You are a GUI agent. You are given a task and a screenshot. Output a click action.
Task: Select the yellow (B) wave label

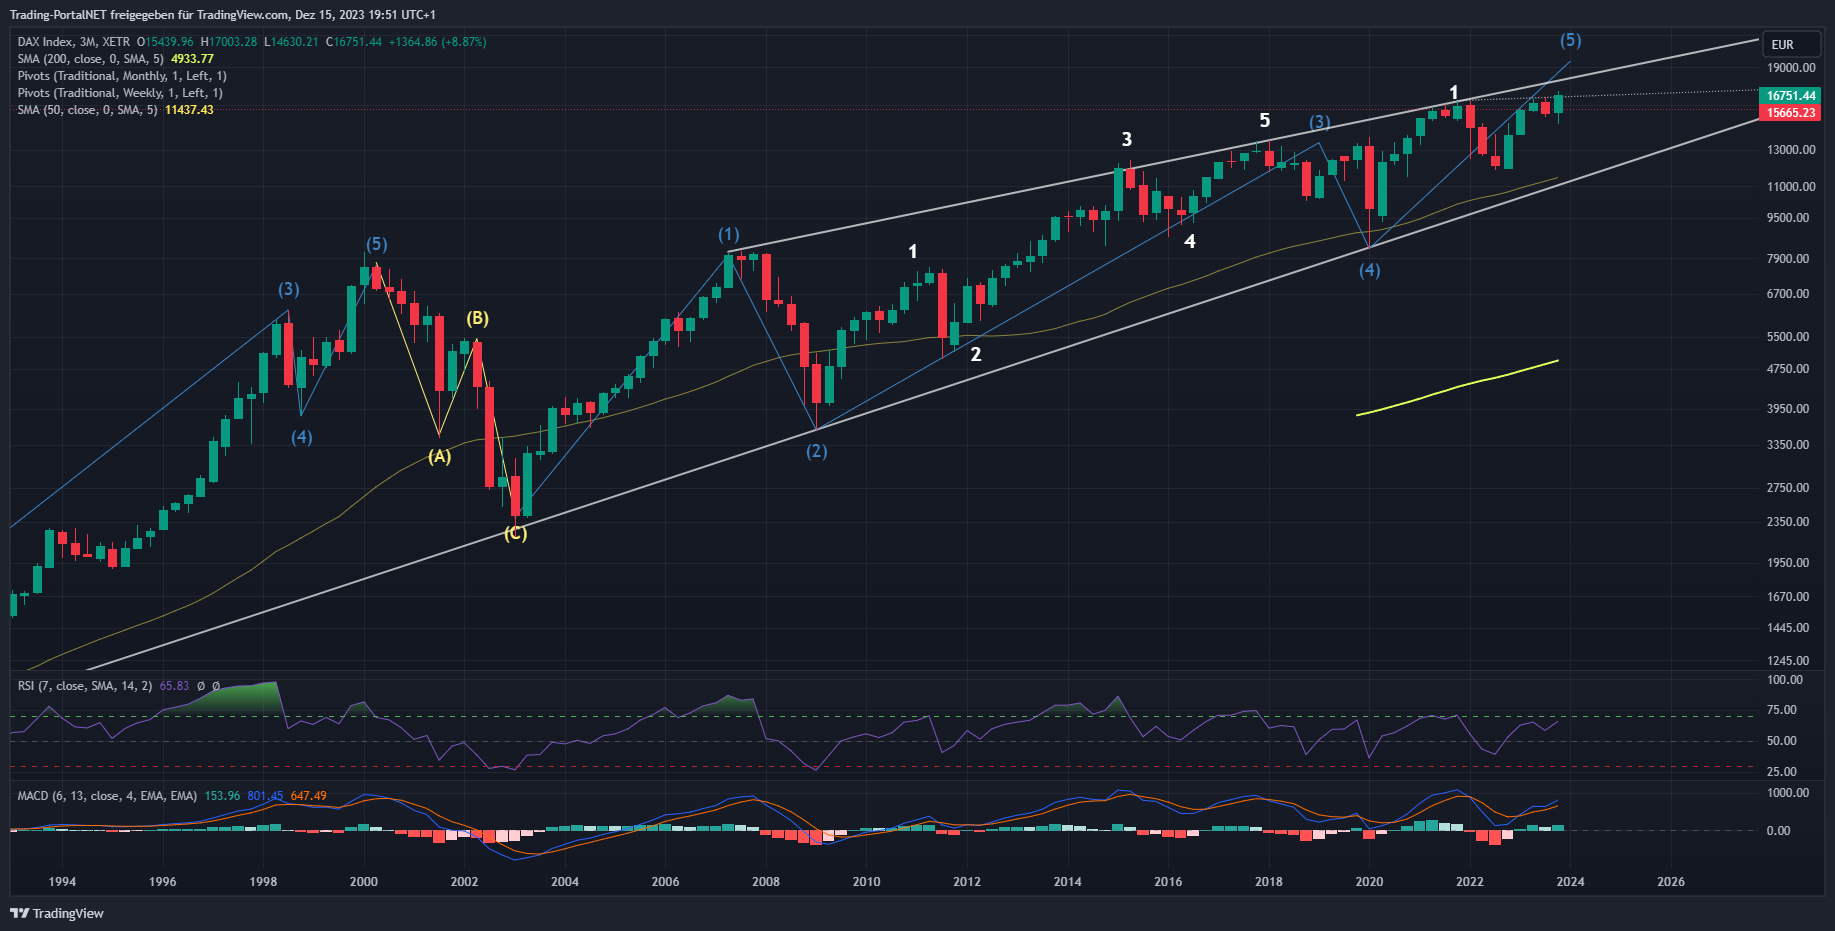coord(477,319)
